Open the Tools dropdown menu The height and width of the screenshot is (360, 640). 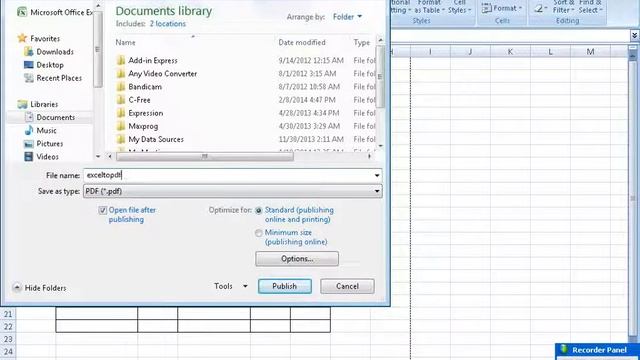point(231,286)
